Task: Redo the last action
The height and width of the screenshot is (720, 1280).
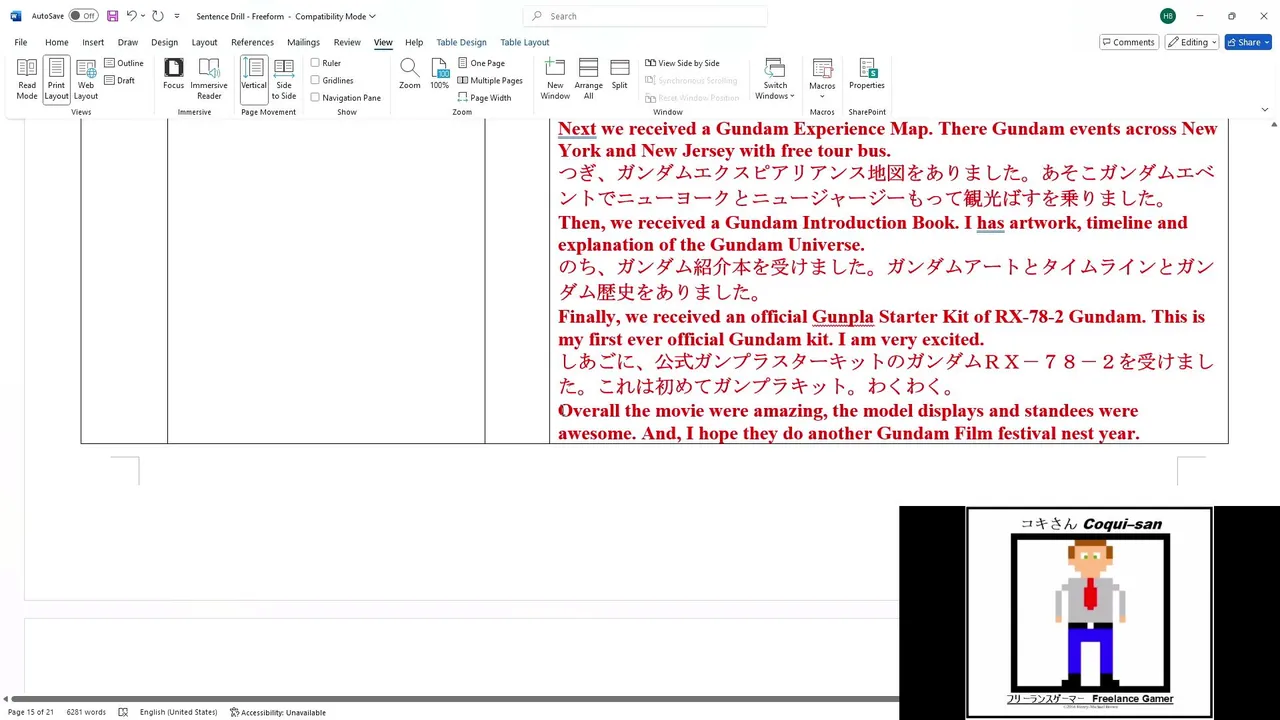Action: (x=158, y=16)
